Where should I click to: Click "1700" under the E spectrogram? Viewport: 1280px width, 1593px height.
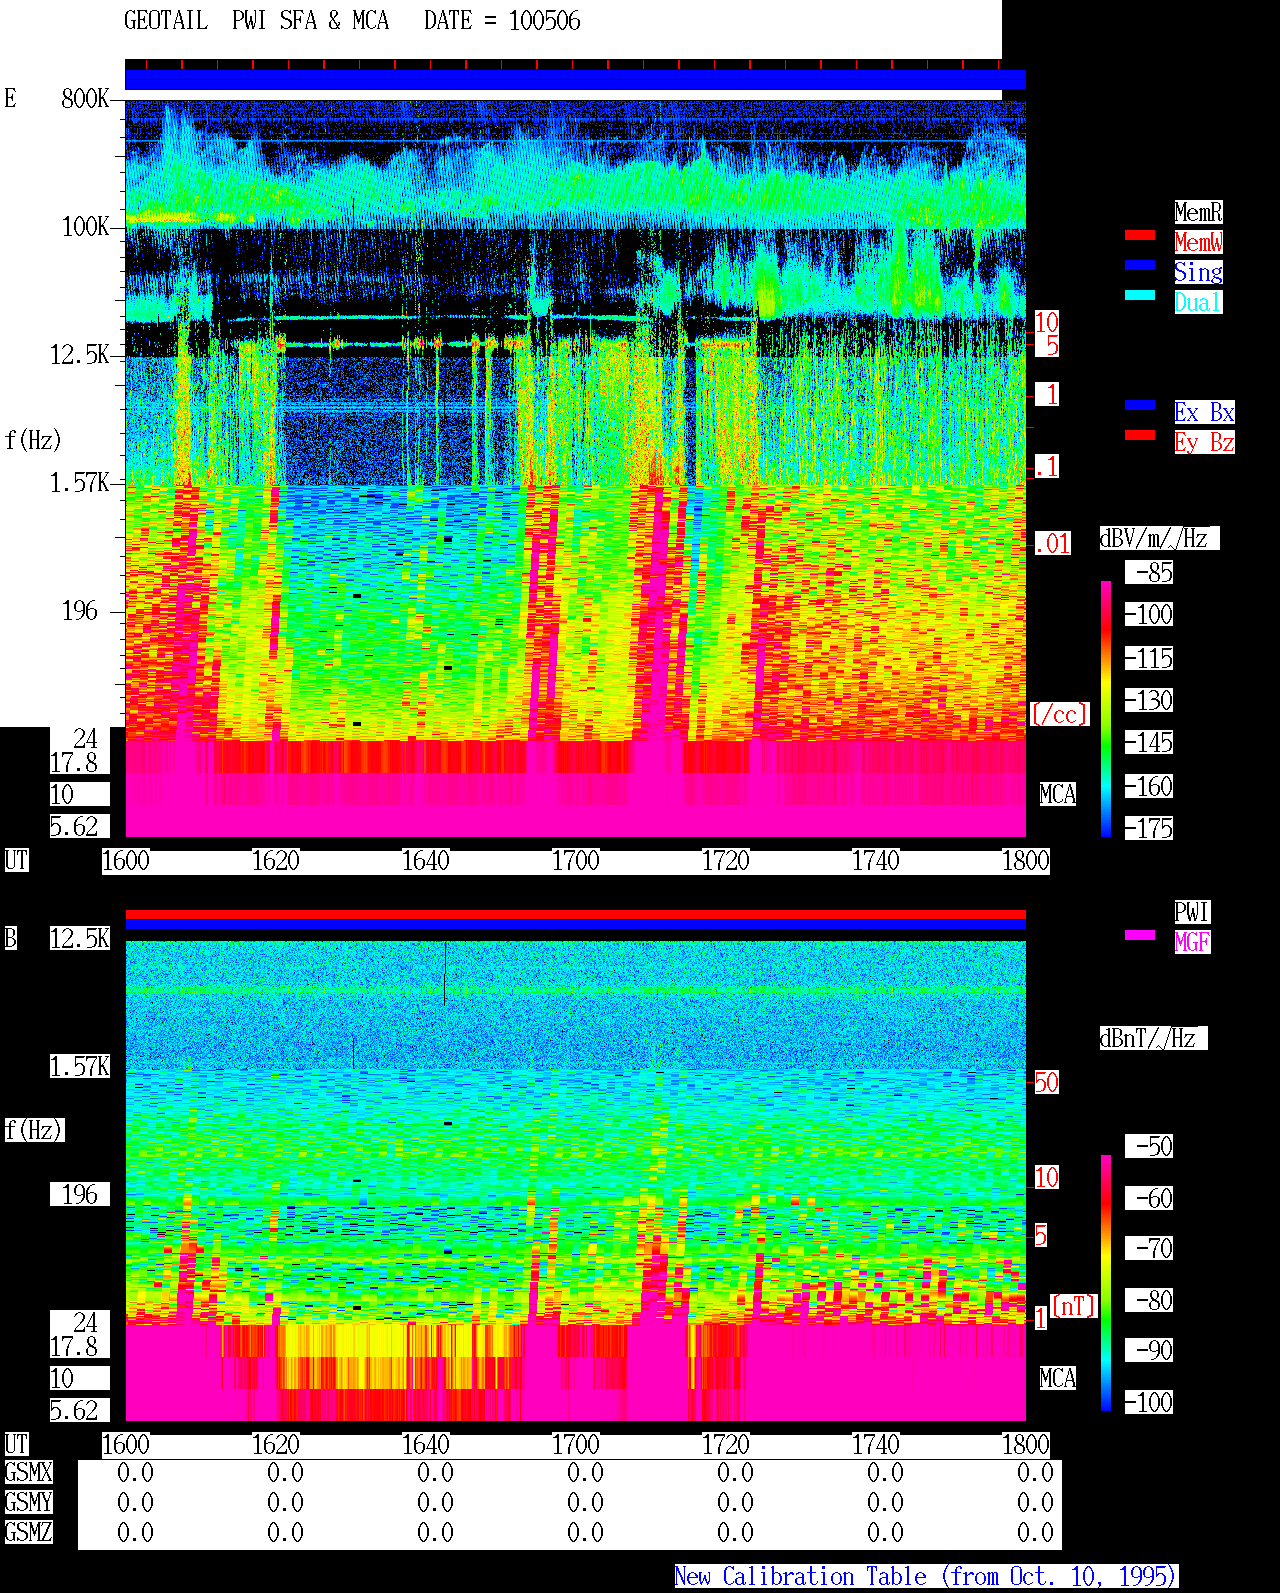click(576, 861)
